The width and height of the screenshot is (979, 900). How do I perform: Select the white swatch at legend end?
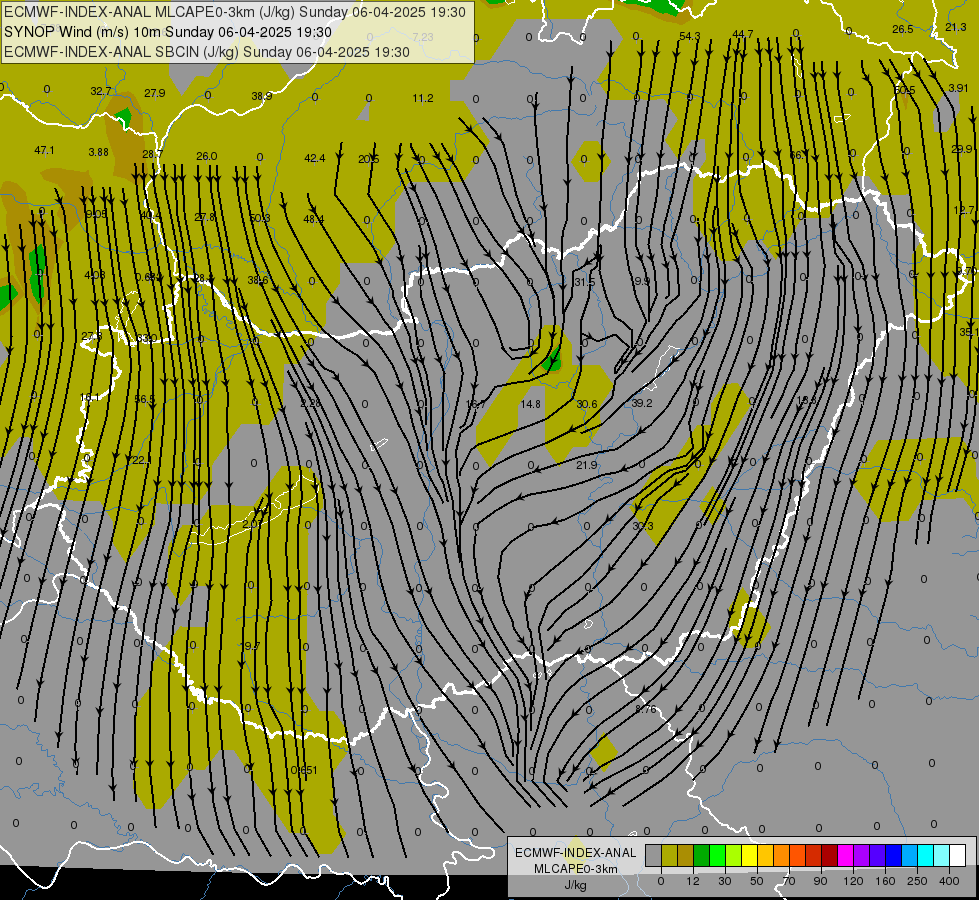click(958, 855)
